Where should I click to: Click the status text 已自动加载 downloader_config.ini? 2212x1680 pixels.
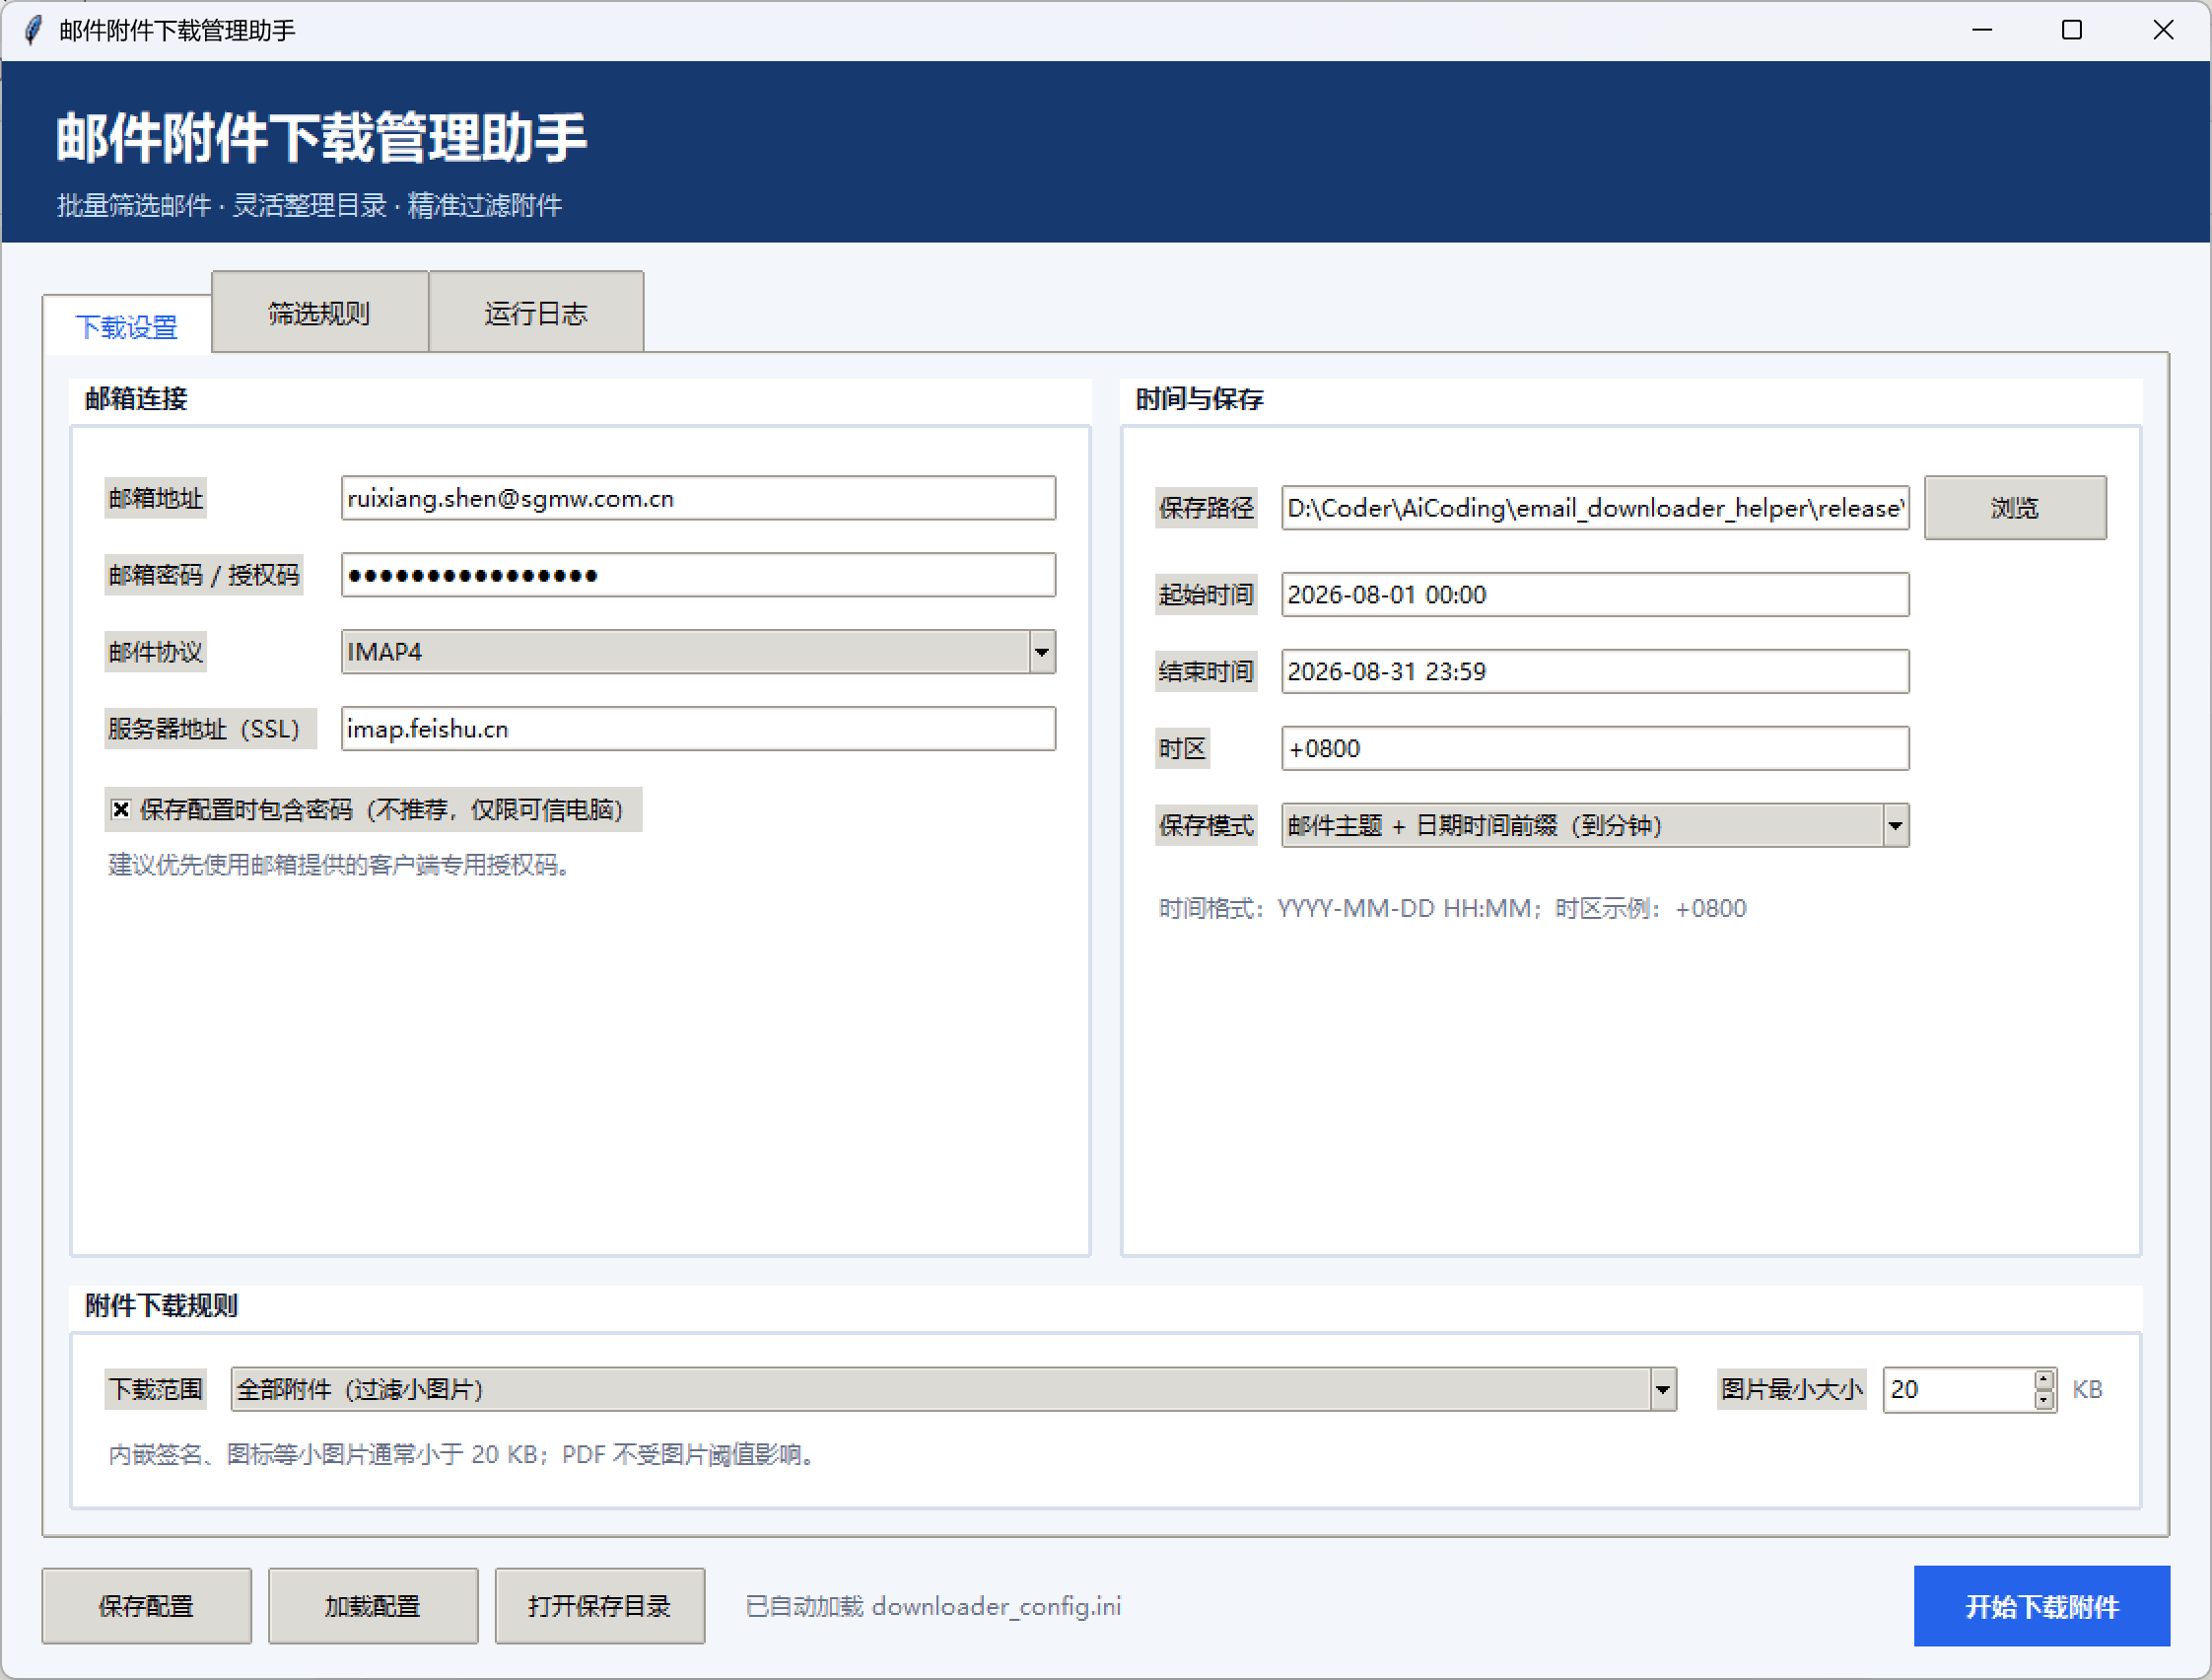coord(934,1606)
